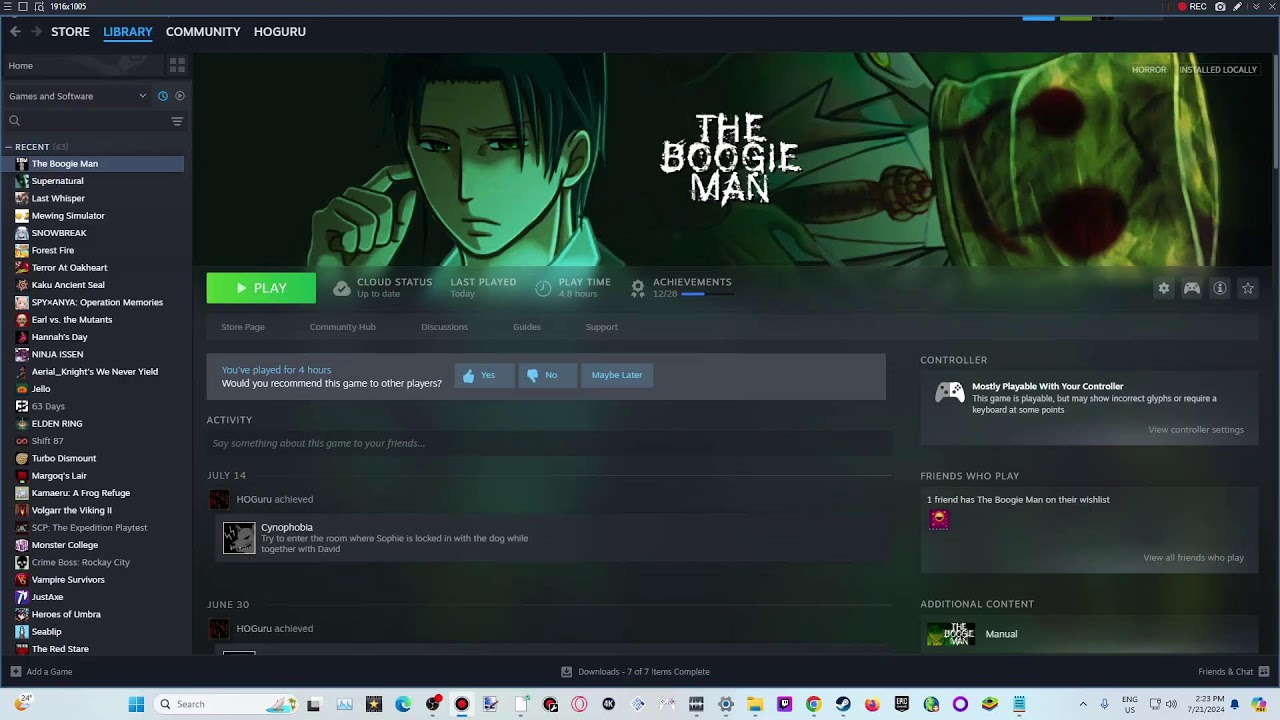Open Twitch from the taskbar
Image resolution: width=1280 pixels, height=720 pixels.
(785, 704)
